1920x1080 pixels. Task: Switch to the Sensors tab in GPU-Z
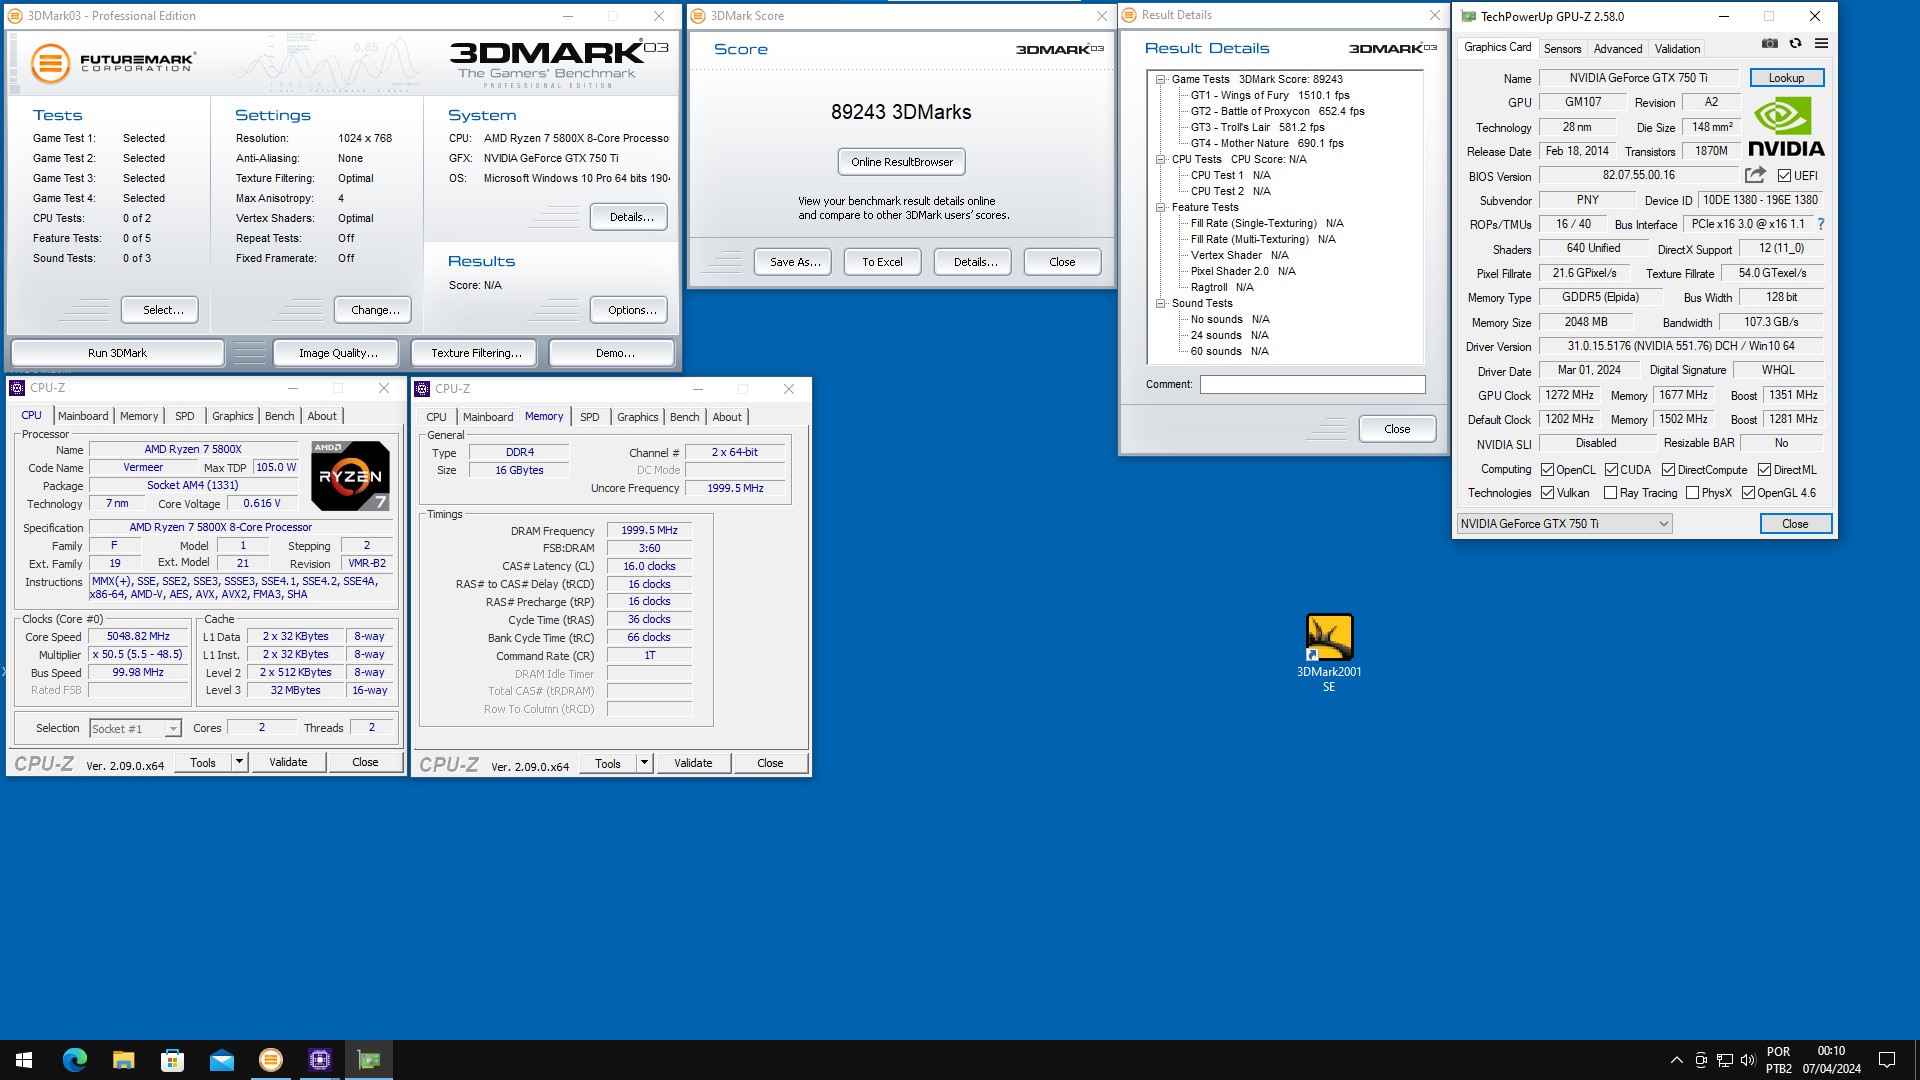coord(1562,49)
